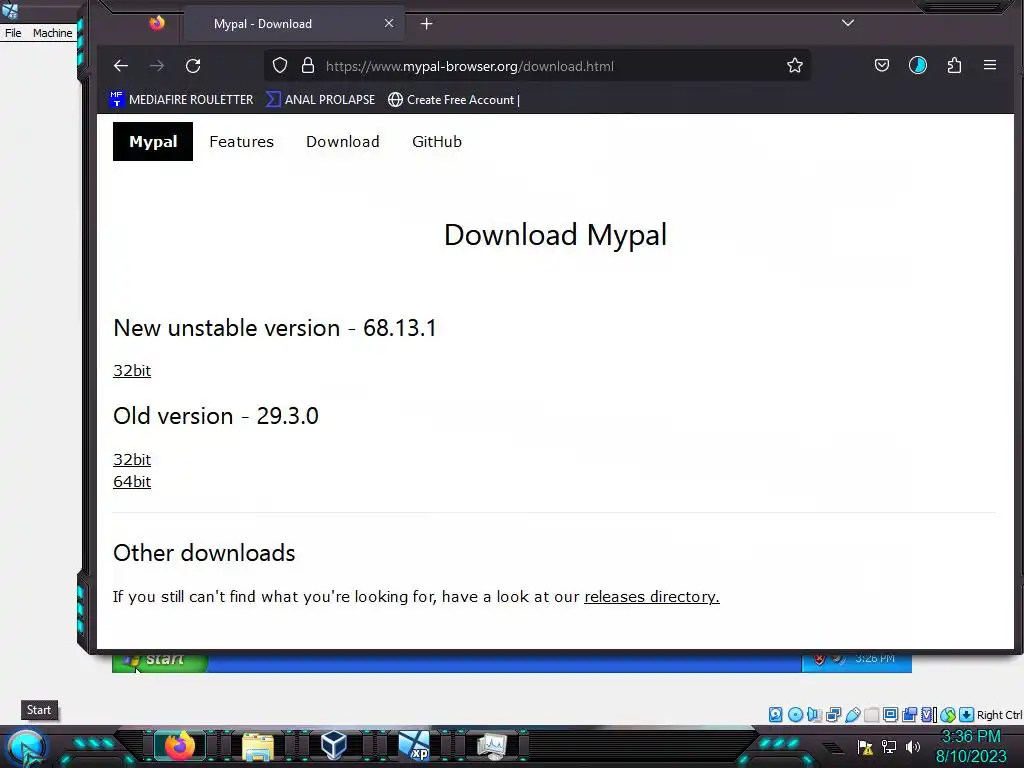Open the Save to Pocket icon
Image resolution: width=1024 pixels, height=768 pixels.
[882, 65]
